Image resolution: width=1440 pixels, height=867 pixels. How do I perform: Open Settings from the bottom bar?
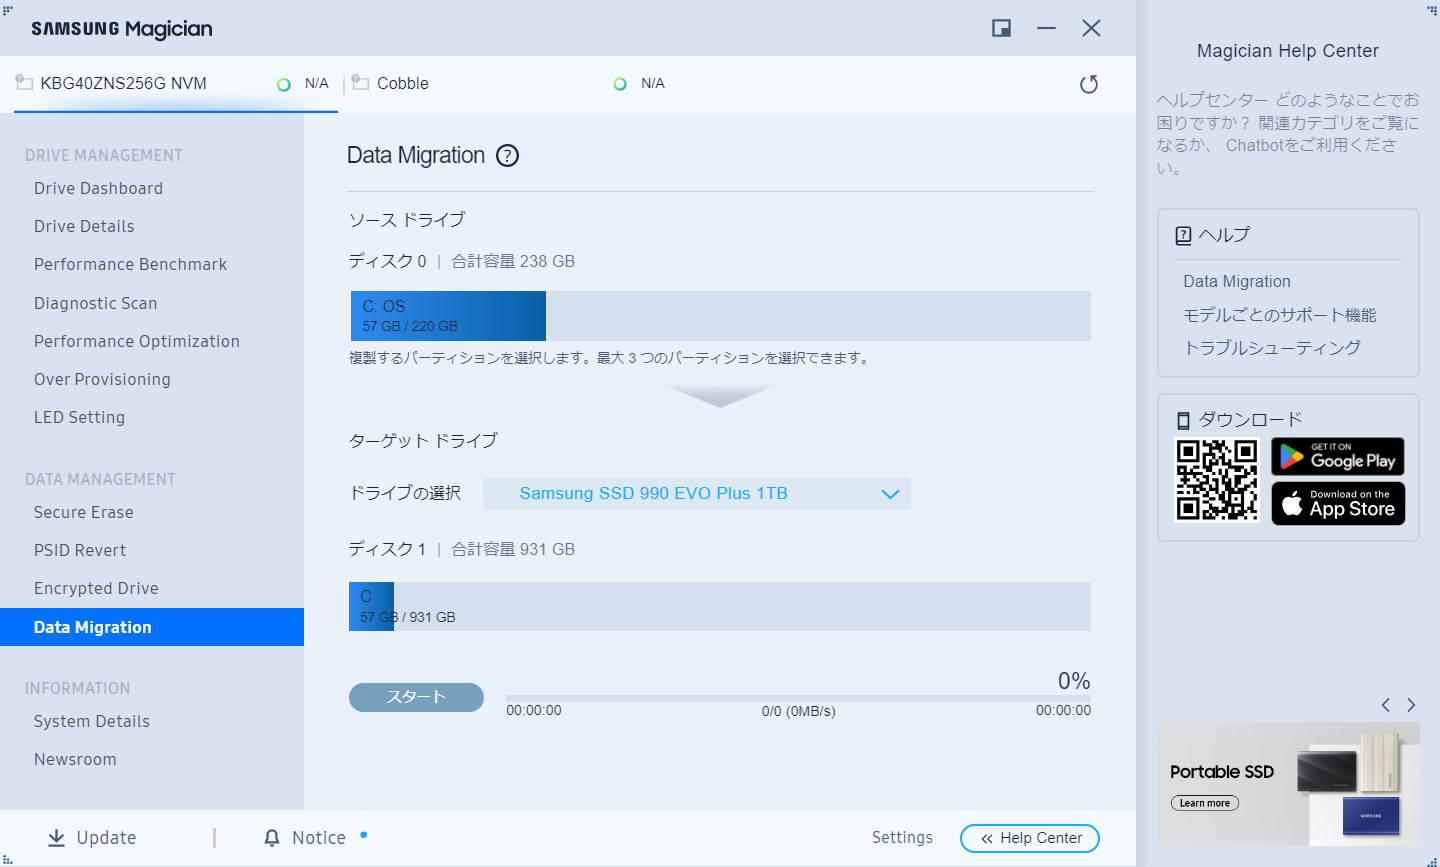click(x=902, y=837)
